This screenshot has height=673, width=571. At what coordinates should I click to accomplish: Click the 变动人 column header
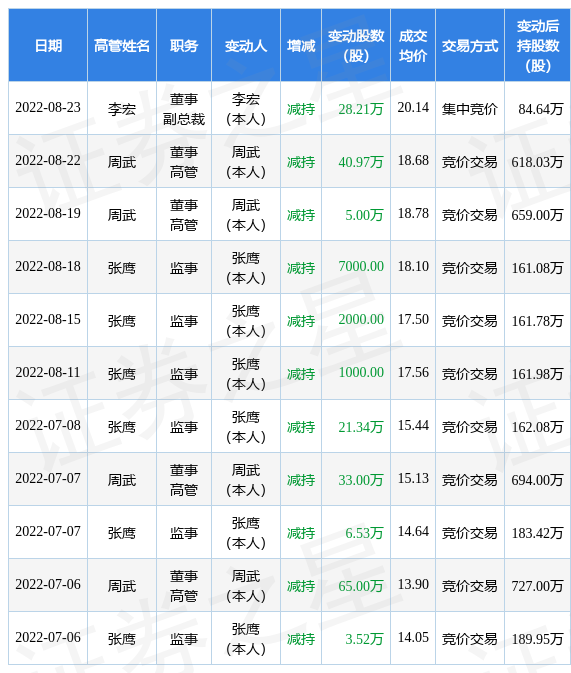coord(246,45)
